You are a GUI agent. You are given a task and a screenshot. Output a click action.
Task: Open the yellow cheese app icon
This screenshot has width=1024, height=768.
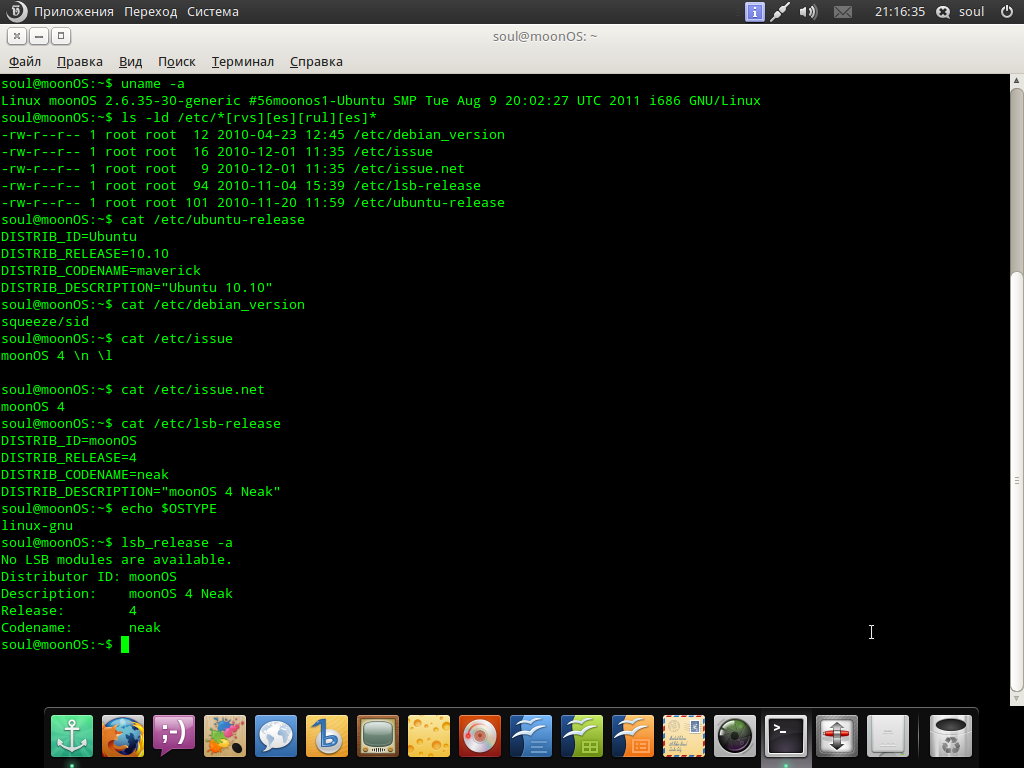tap(428, 736)
